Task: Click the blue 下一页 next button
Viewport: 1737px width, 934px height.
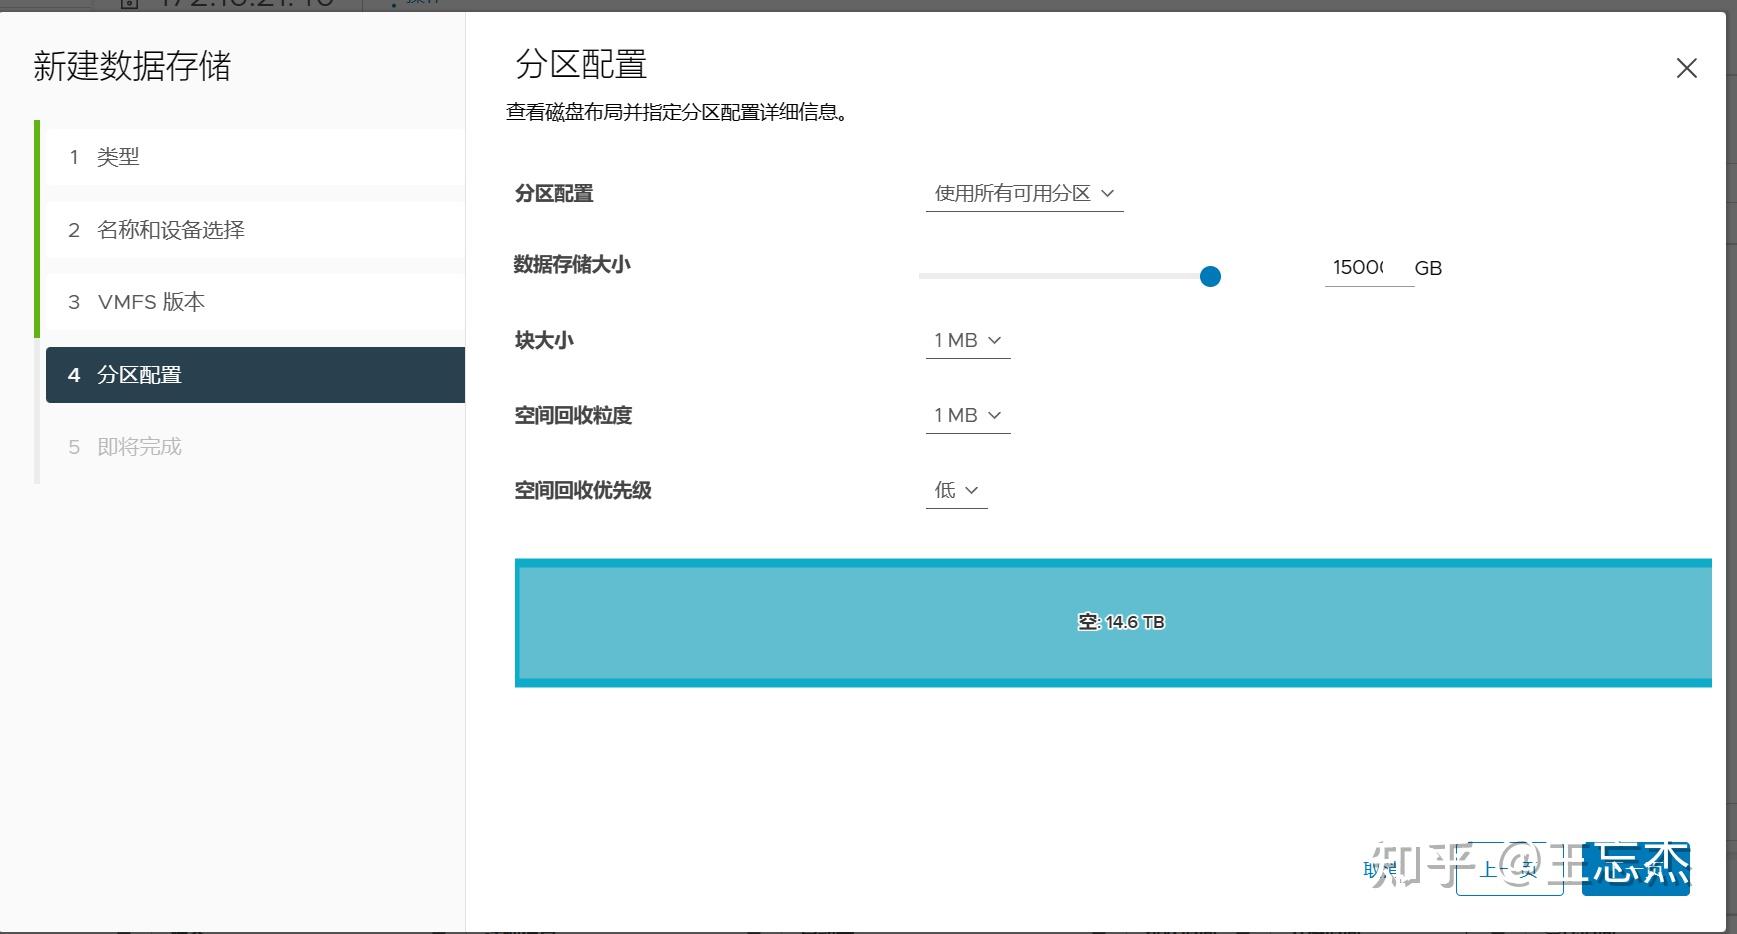Action: click(1634, 868)
